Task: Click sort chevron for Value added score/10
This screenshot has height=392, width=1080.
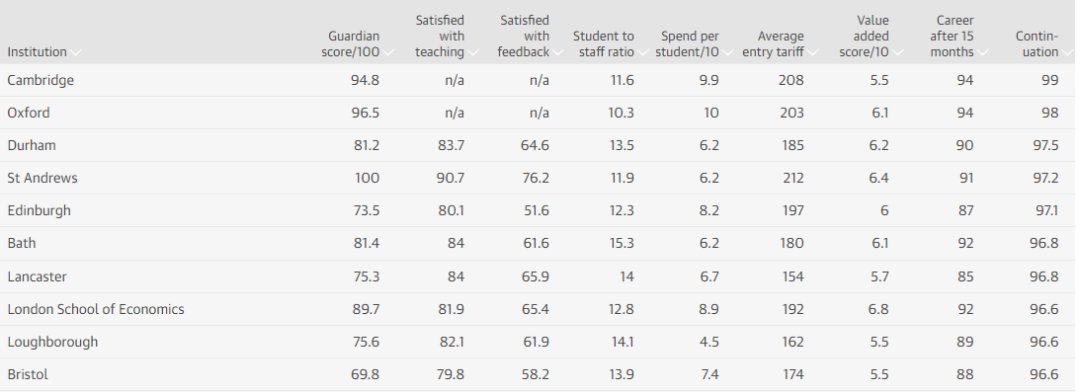Action: [x=896, y=52]
